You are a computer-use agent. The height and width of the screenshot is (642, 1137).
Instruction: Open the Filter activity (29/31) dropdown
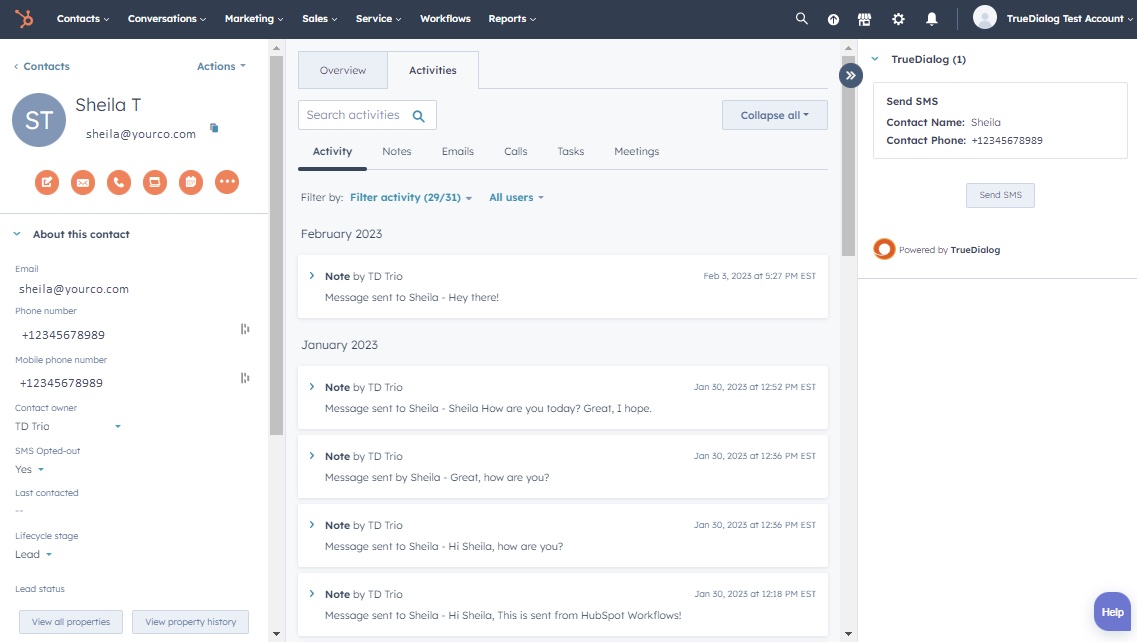[x=410, y=198]
